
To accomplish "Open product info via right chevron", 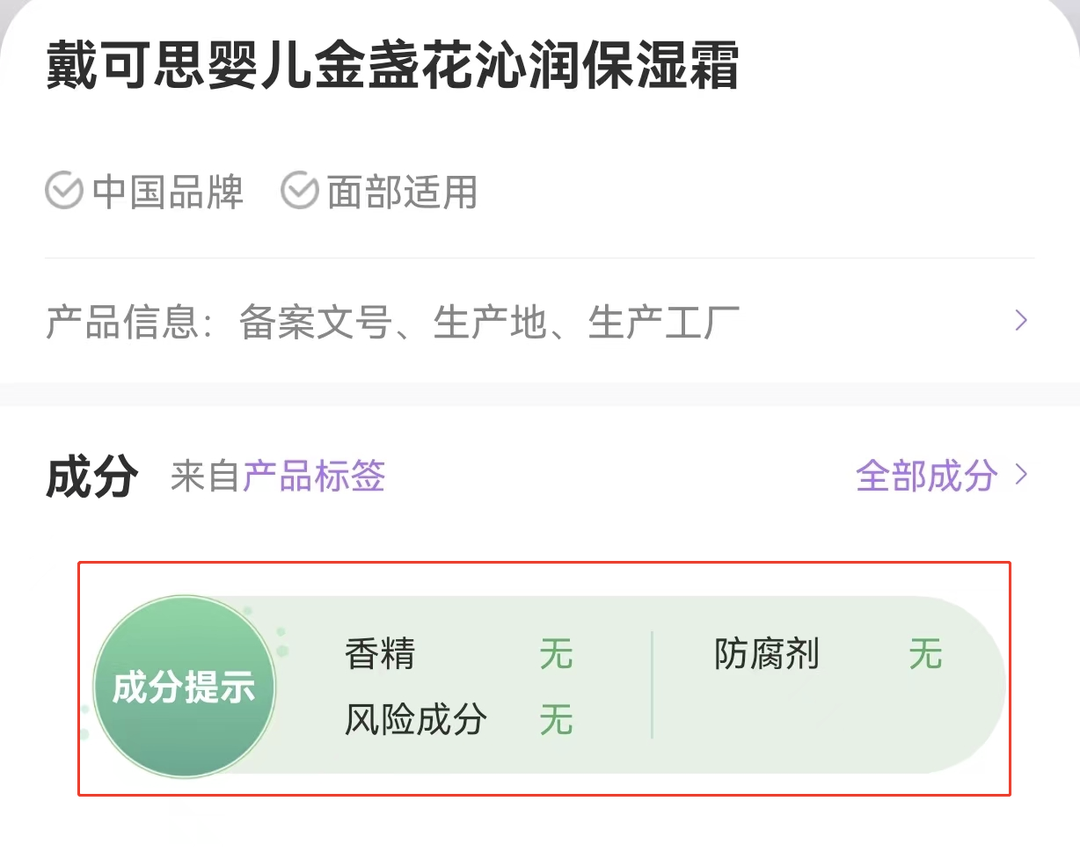I will click(1021, 320).
